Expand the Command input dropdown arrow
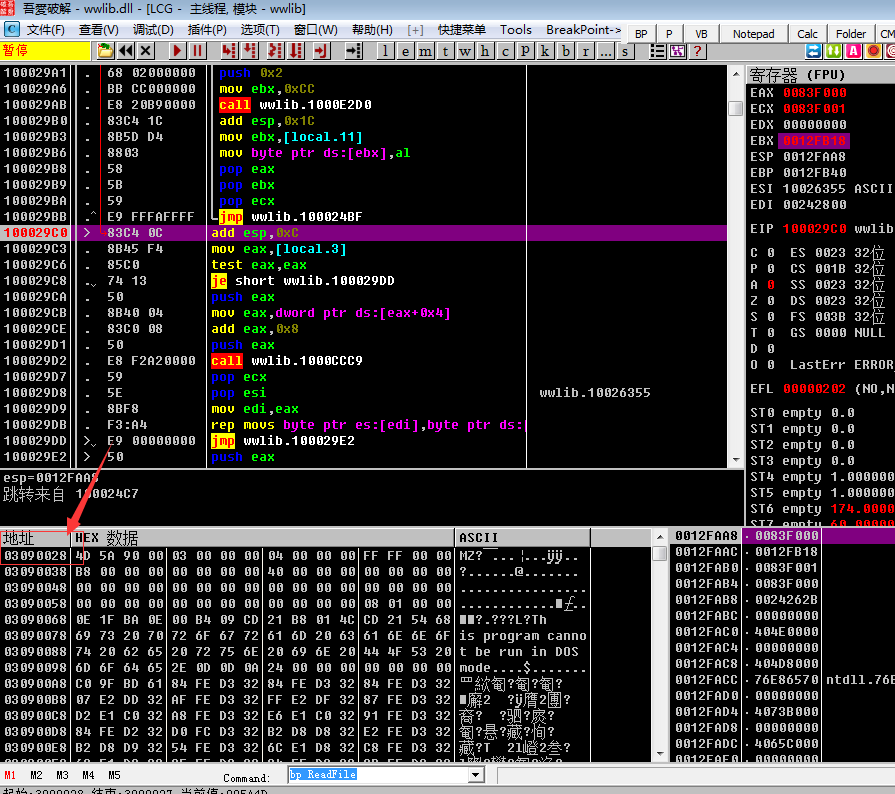The image size is (895, 794). 475,775
